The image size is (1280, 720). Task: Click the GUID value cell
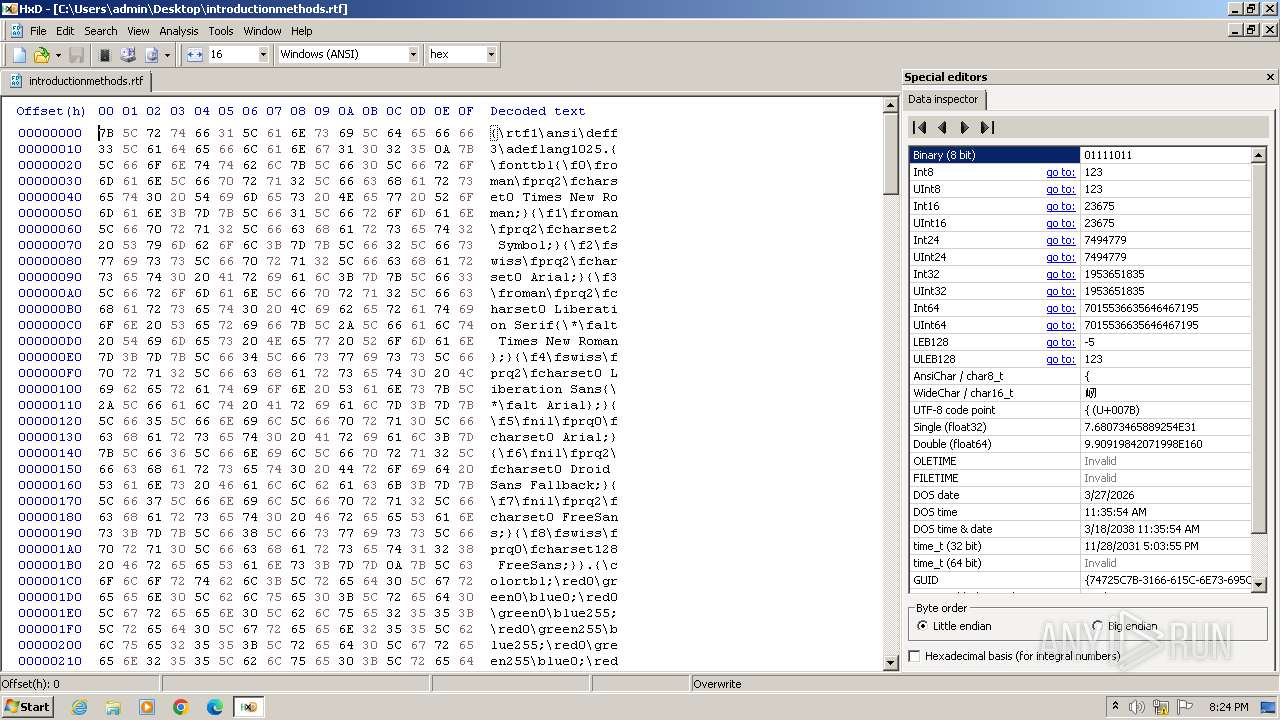(1166, 580)
